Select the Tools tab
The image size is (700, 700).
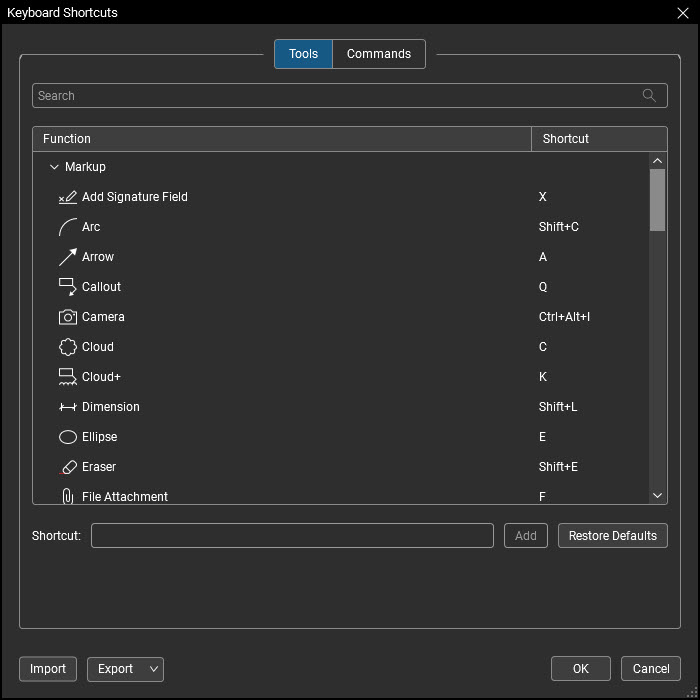pyautogui.click(x=303, y=54)
